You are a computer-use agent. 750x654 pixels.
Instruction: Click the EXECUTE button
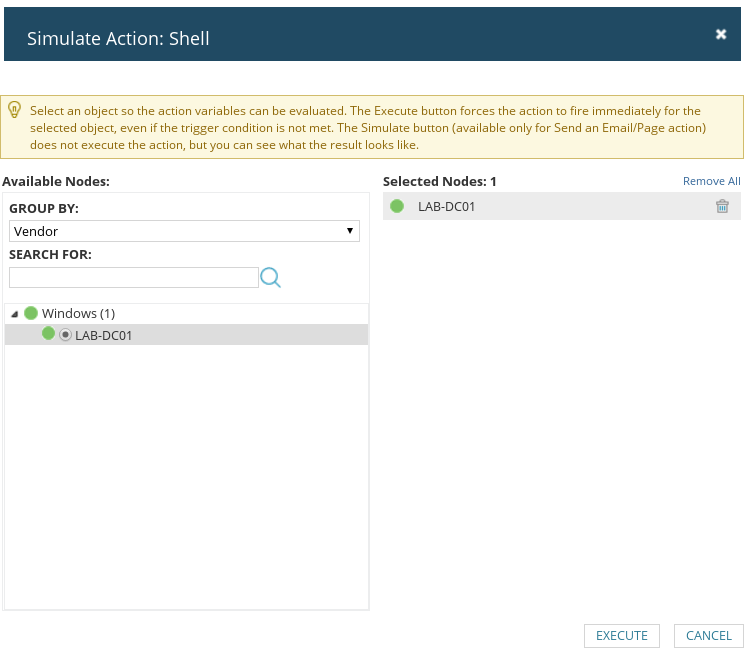coord(622,636)
